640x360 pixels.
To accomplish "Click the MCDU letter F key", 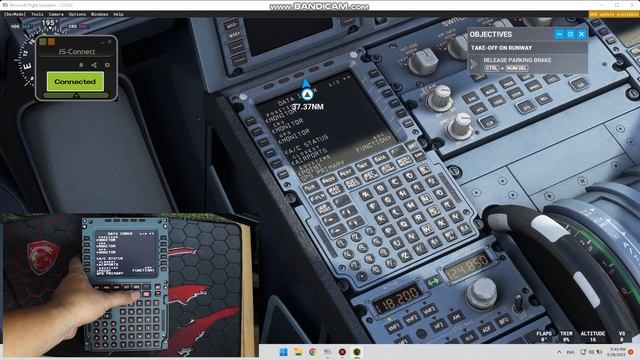I will click(x=373, y=206).
